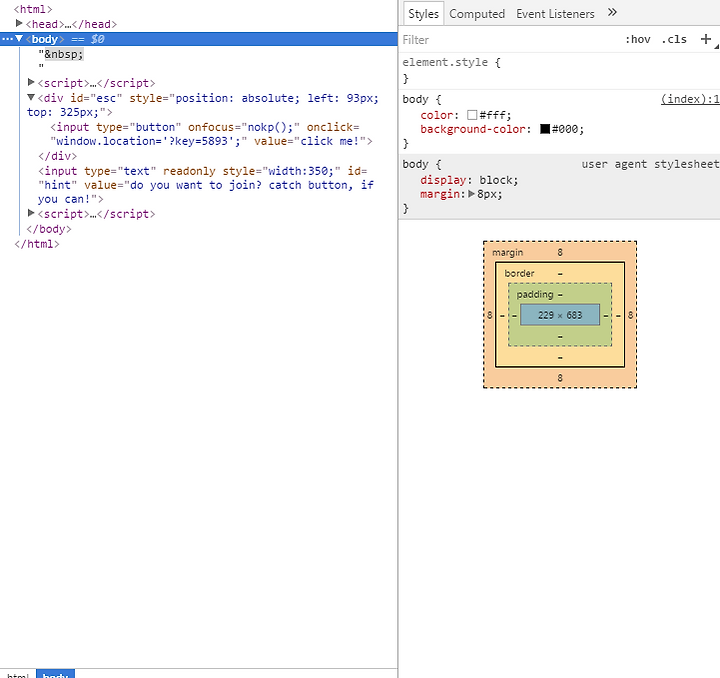The height and width of the screenshot is (678, 720).
Task: Open the Event Listeners tab
Action: click(555, 14)
